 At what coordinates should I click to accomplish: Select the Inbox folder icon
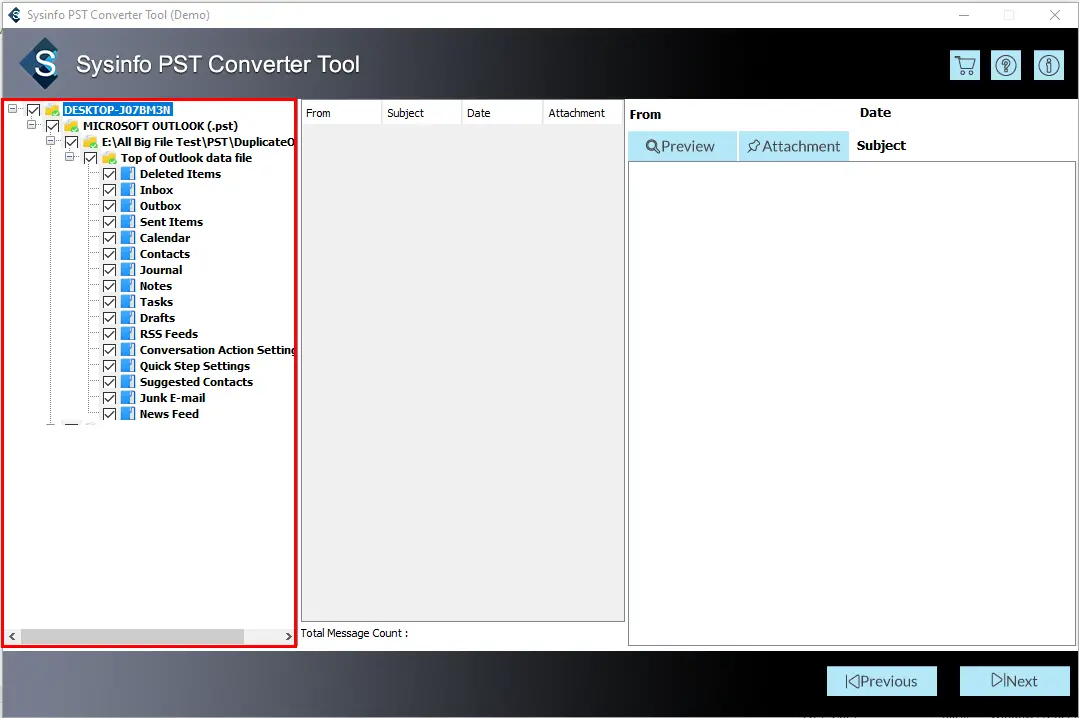(x=128, y=190)
